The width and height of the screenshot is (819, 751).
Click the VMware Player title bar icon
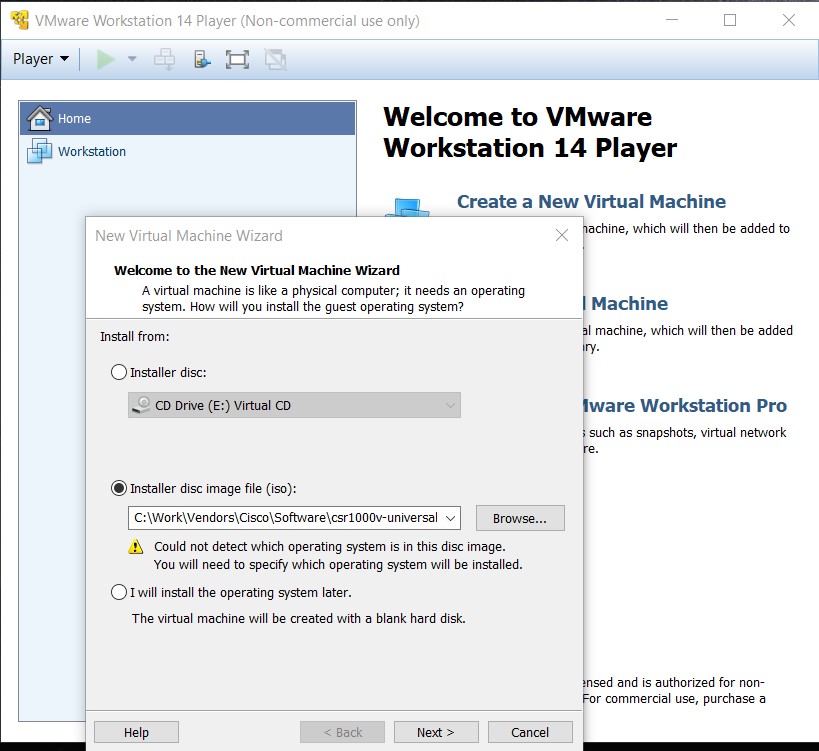pos(19,20)
